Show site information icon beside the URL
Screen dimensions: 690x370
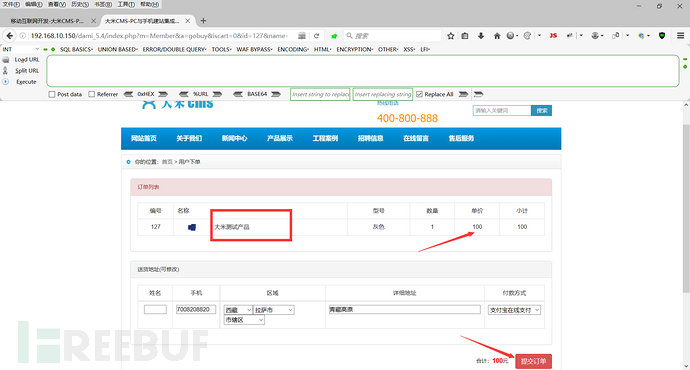tap(22, 36)
